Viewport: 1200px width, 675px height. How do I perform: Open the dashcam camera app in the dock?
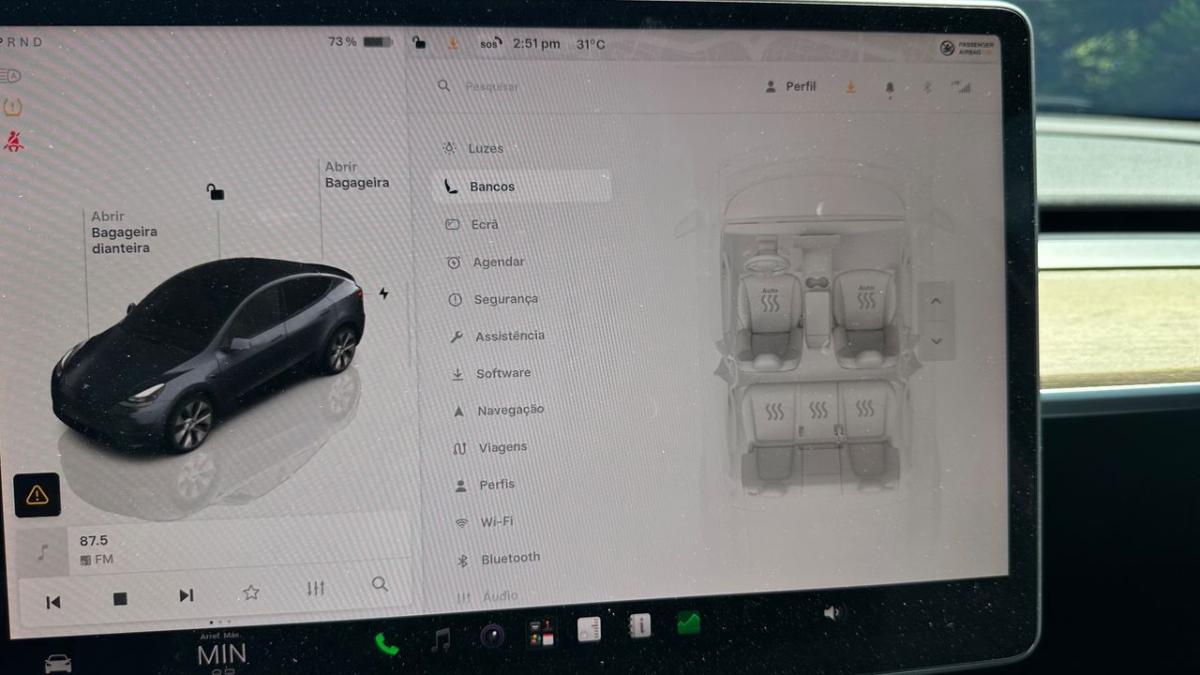(x=491, y=635)
